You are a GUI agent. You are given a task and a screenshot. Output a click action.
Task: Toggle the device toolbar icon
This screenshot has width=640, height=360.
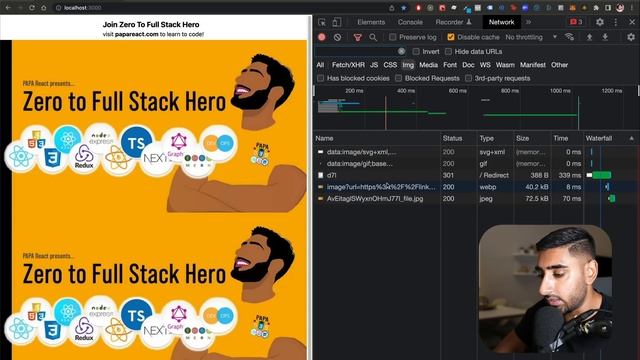[337, 22]
